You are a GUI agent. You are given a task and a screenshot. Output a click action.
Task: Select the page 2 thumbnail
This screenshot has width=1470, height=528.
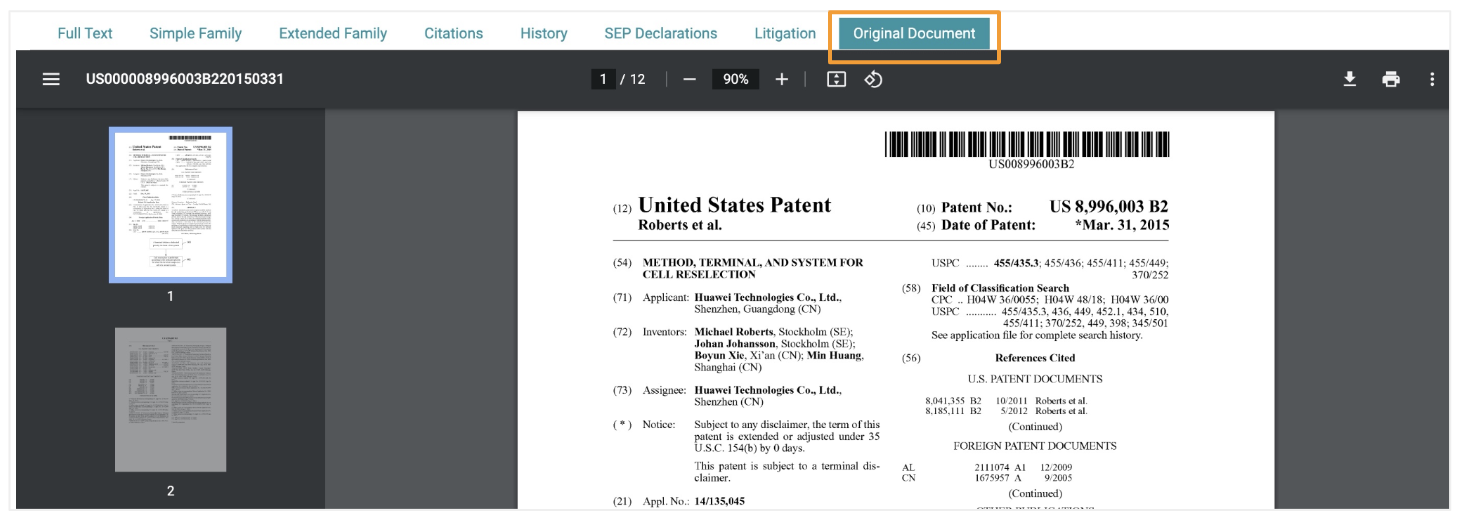tap(171, 400)
